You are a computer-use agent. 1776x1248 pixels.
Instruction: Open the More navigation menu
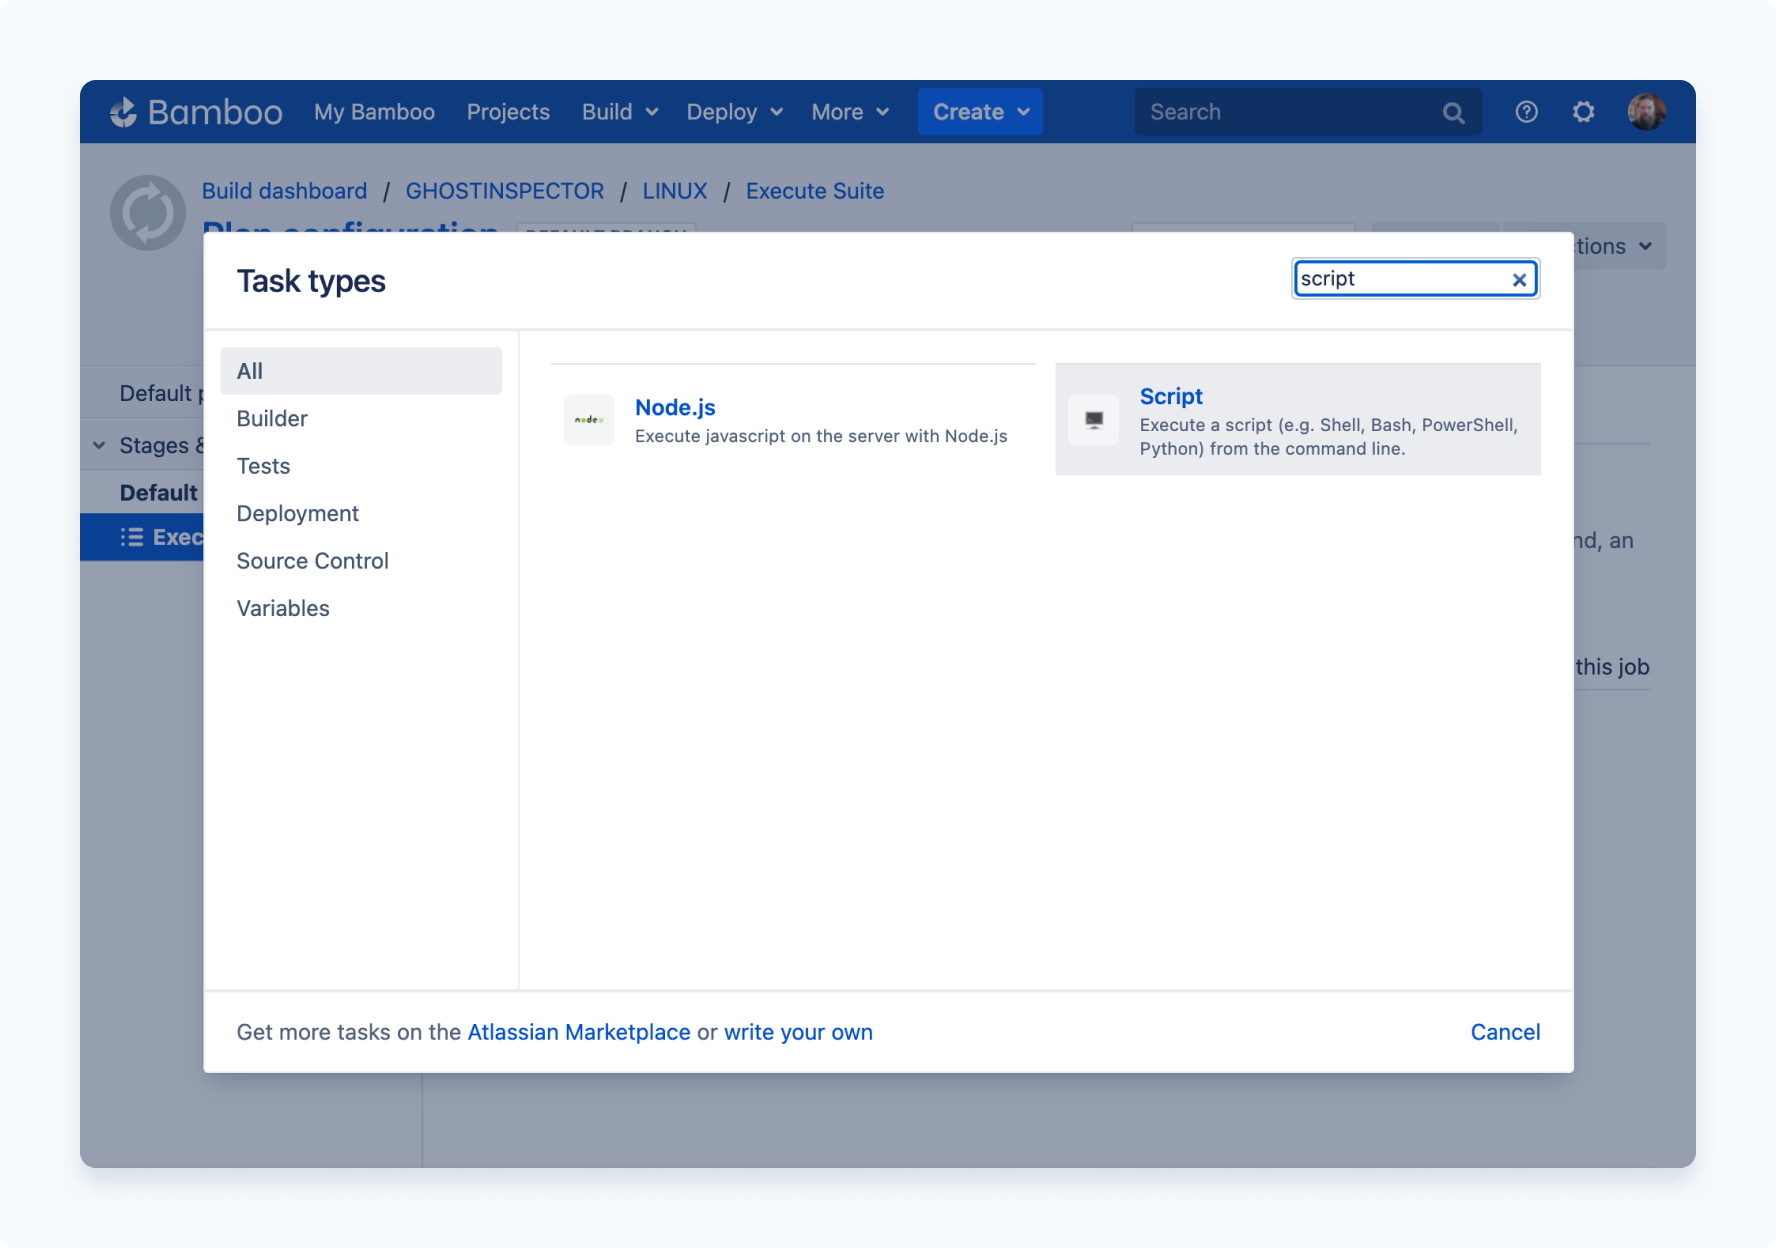point(848,111)
